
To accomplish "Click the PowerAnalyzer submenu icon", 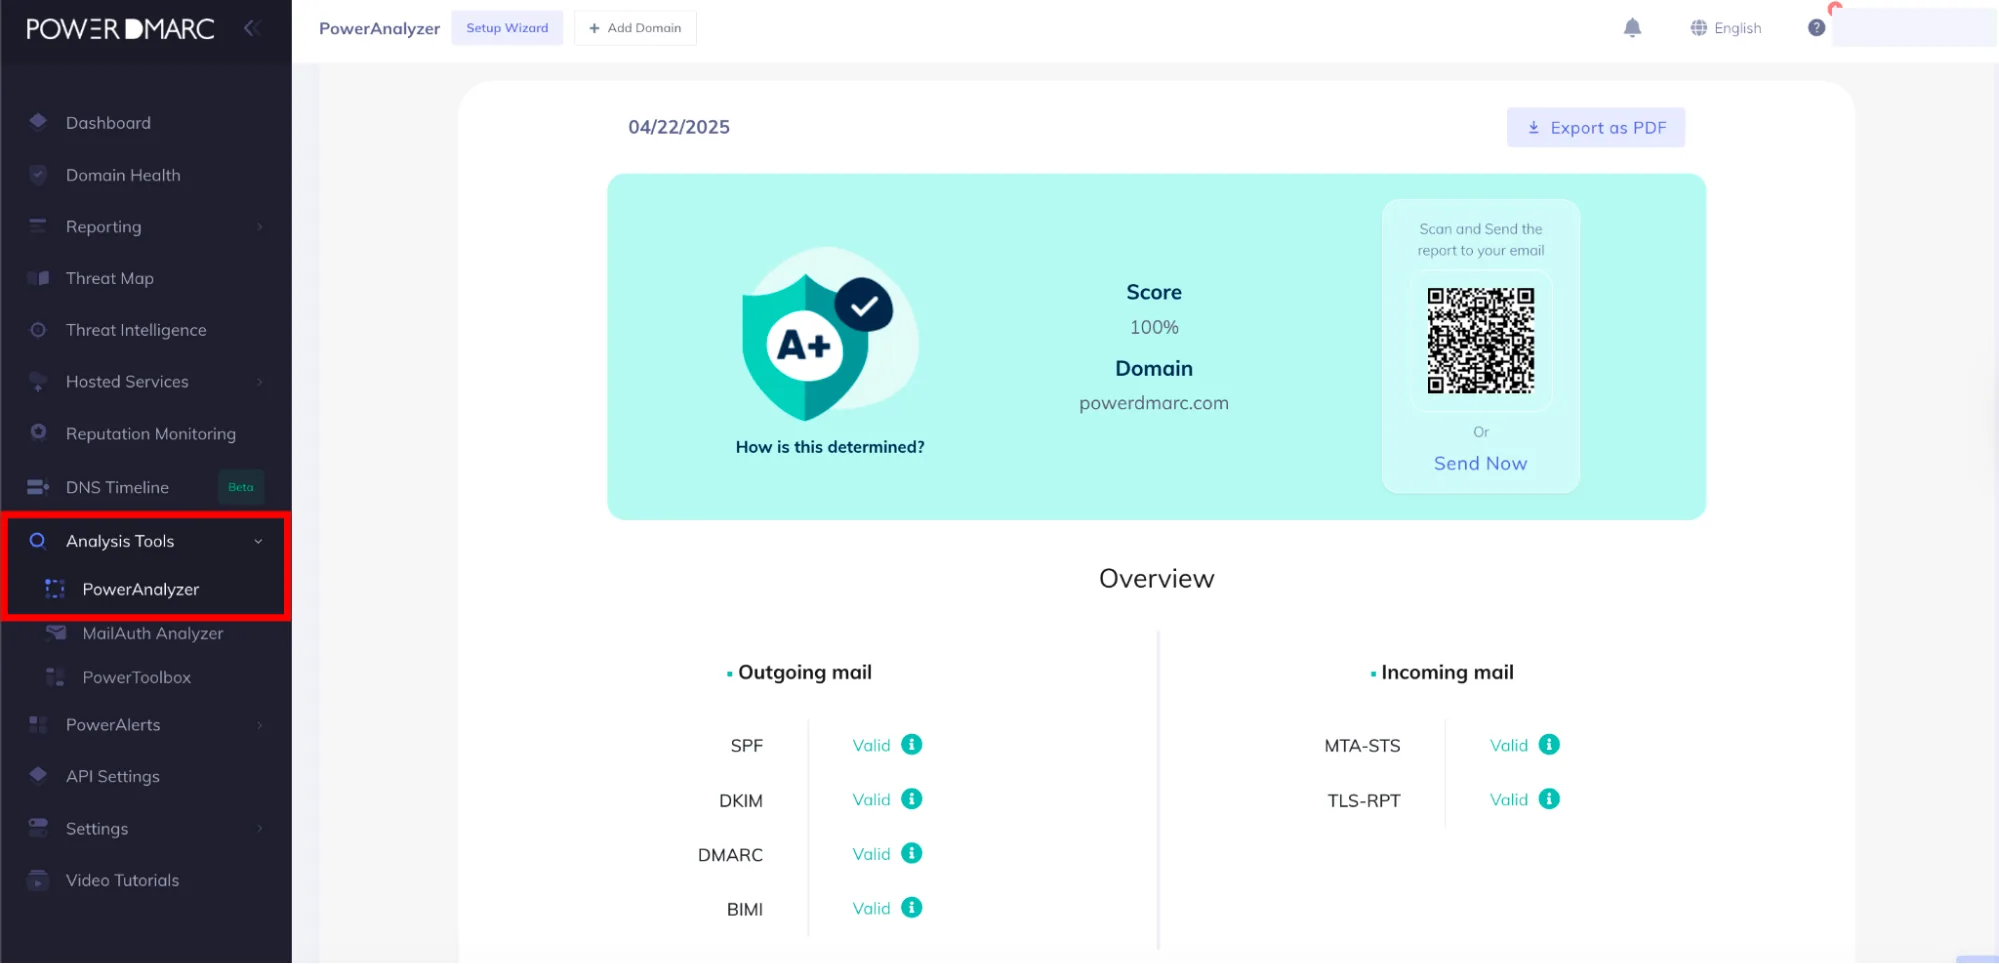I will tap(55, 589).
